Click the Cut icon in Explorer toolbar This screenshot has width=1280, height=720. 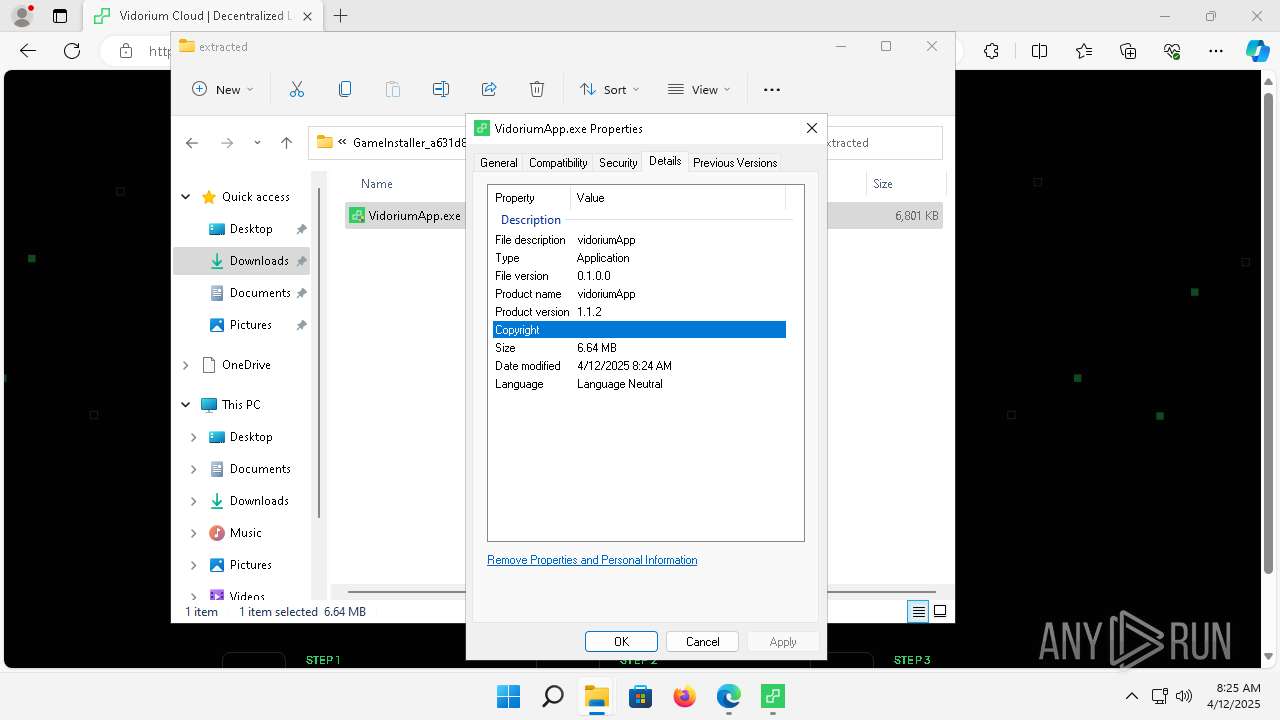(x=297, y=89)
